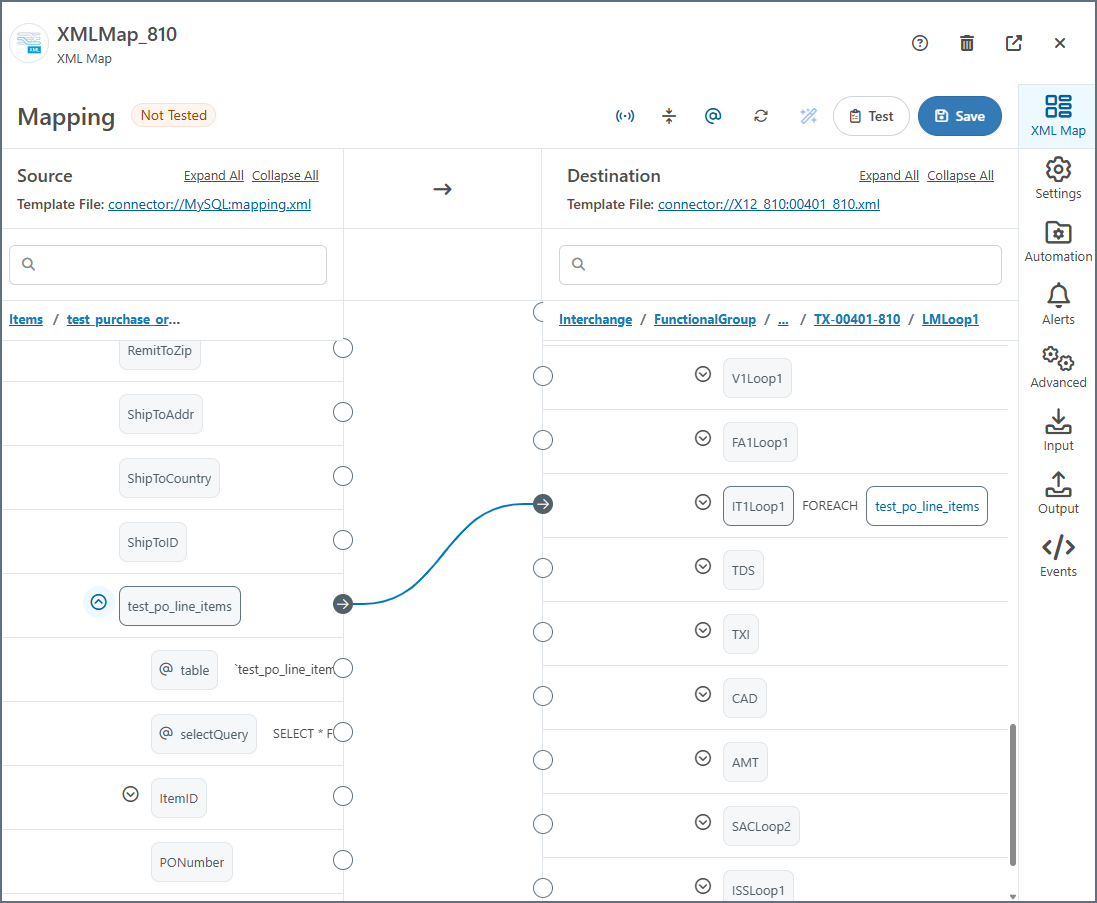
Task: Expand the ItemID source node
Action: [x=129, y=794]
